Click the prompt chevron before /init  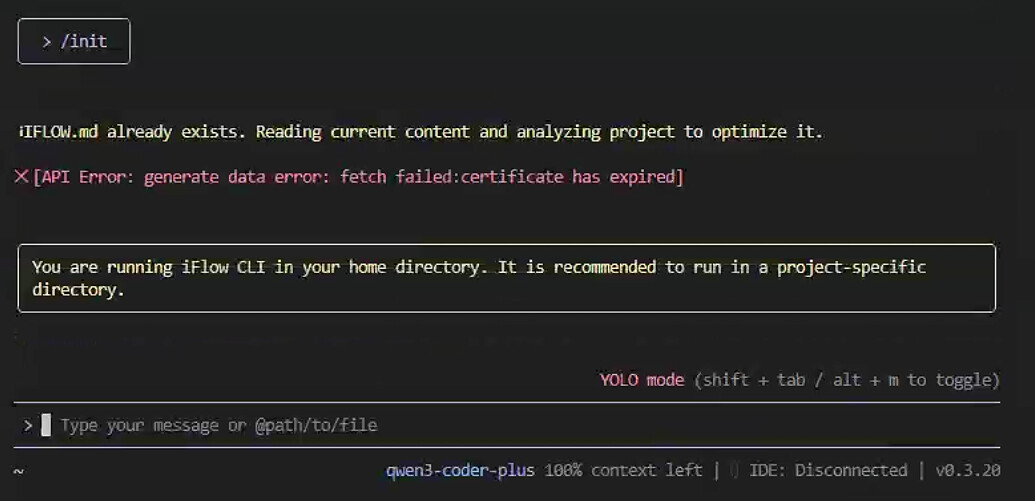46,42
